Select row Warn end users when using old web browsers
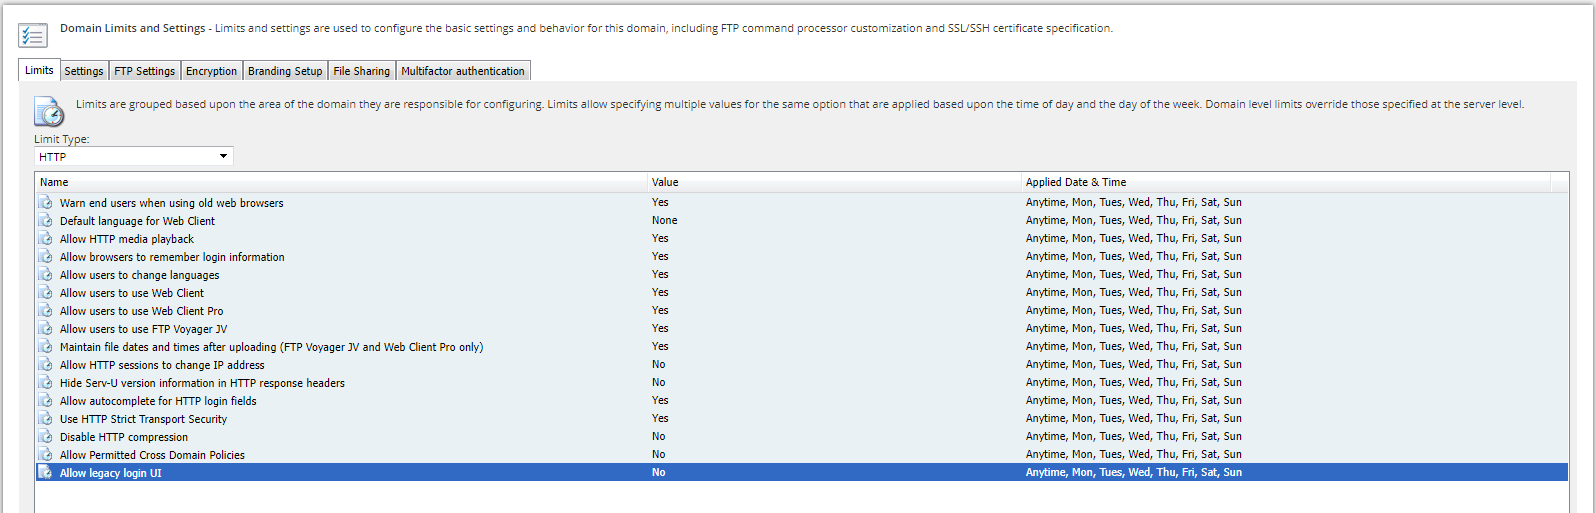 802,203
